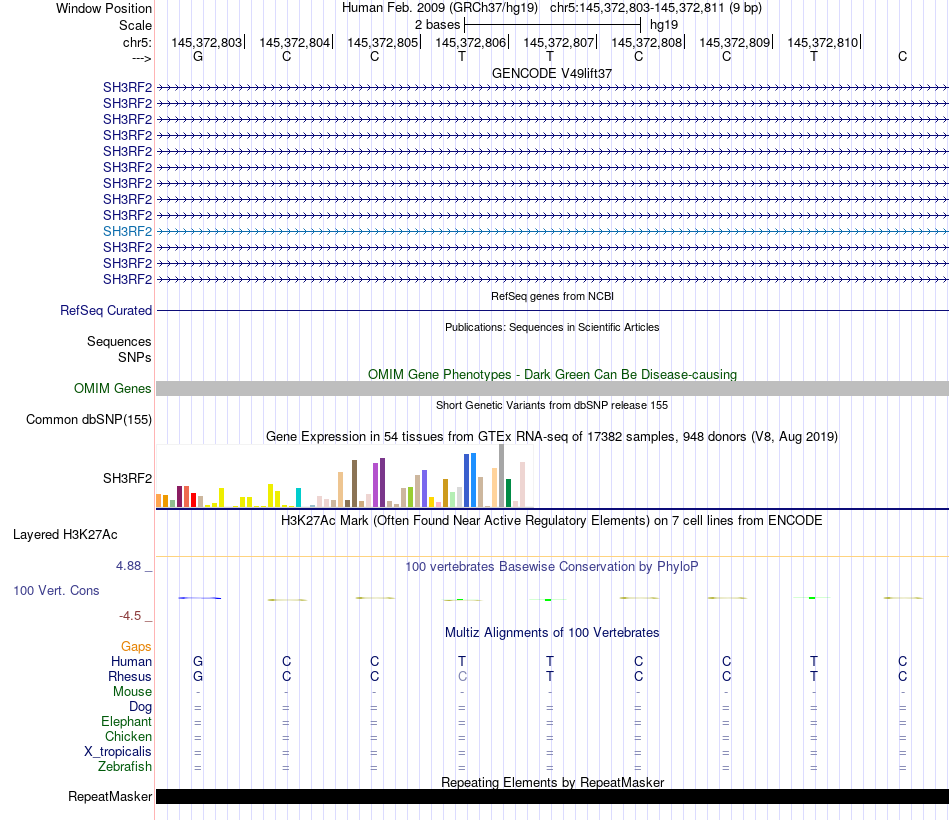Click the Chicken species row label

coord(128,736)
